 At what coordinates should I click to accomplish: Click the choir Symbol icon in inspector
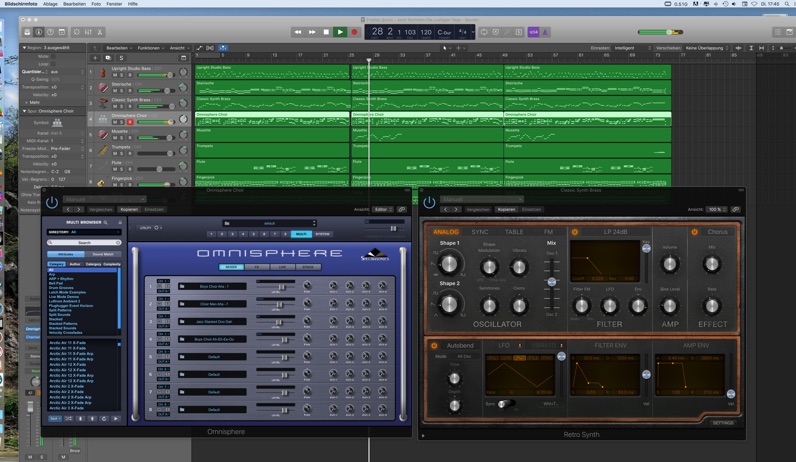pos(57,122)
